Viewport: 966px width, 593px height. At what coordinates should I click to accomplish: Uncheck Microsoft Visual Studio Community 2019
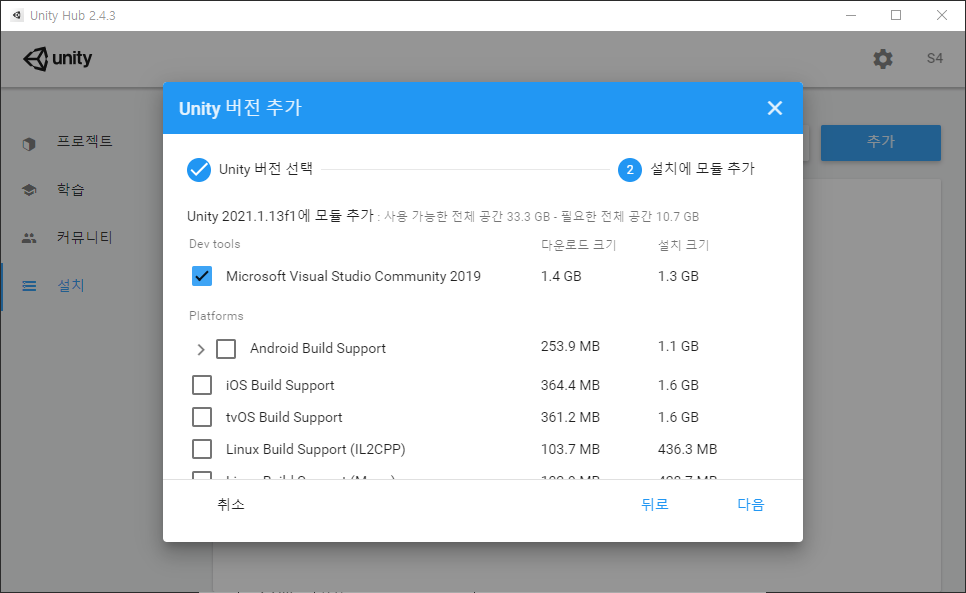202,276
